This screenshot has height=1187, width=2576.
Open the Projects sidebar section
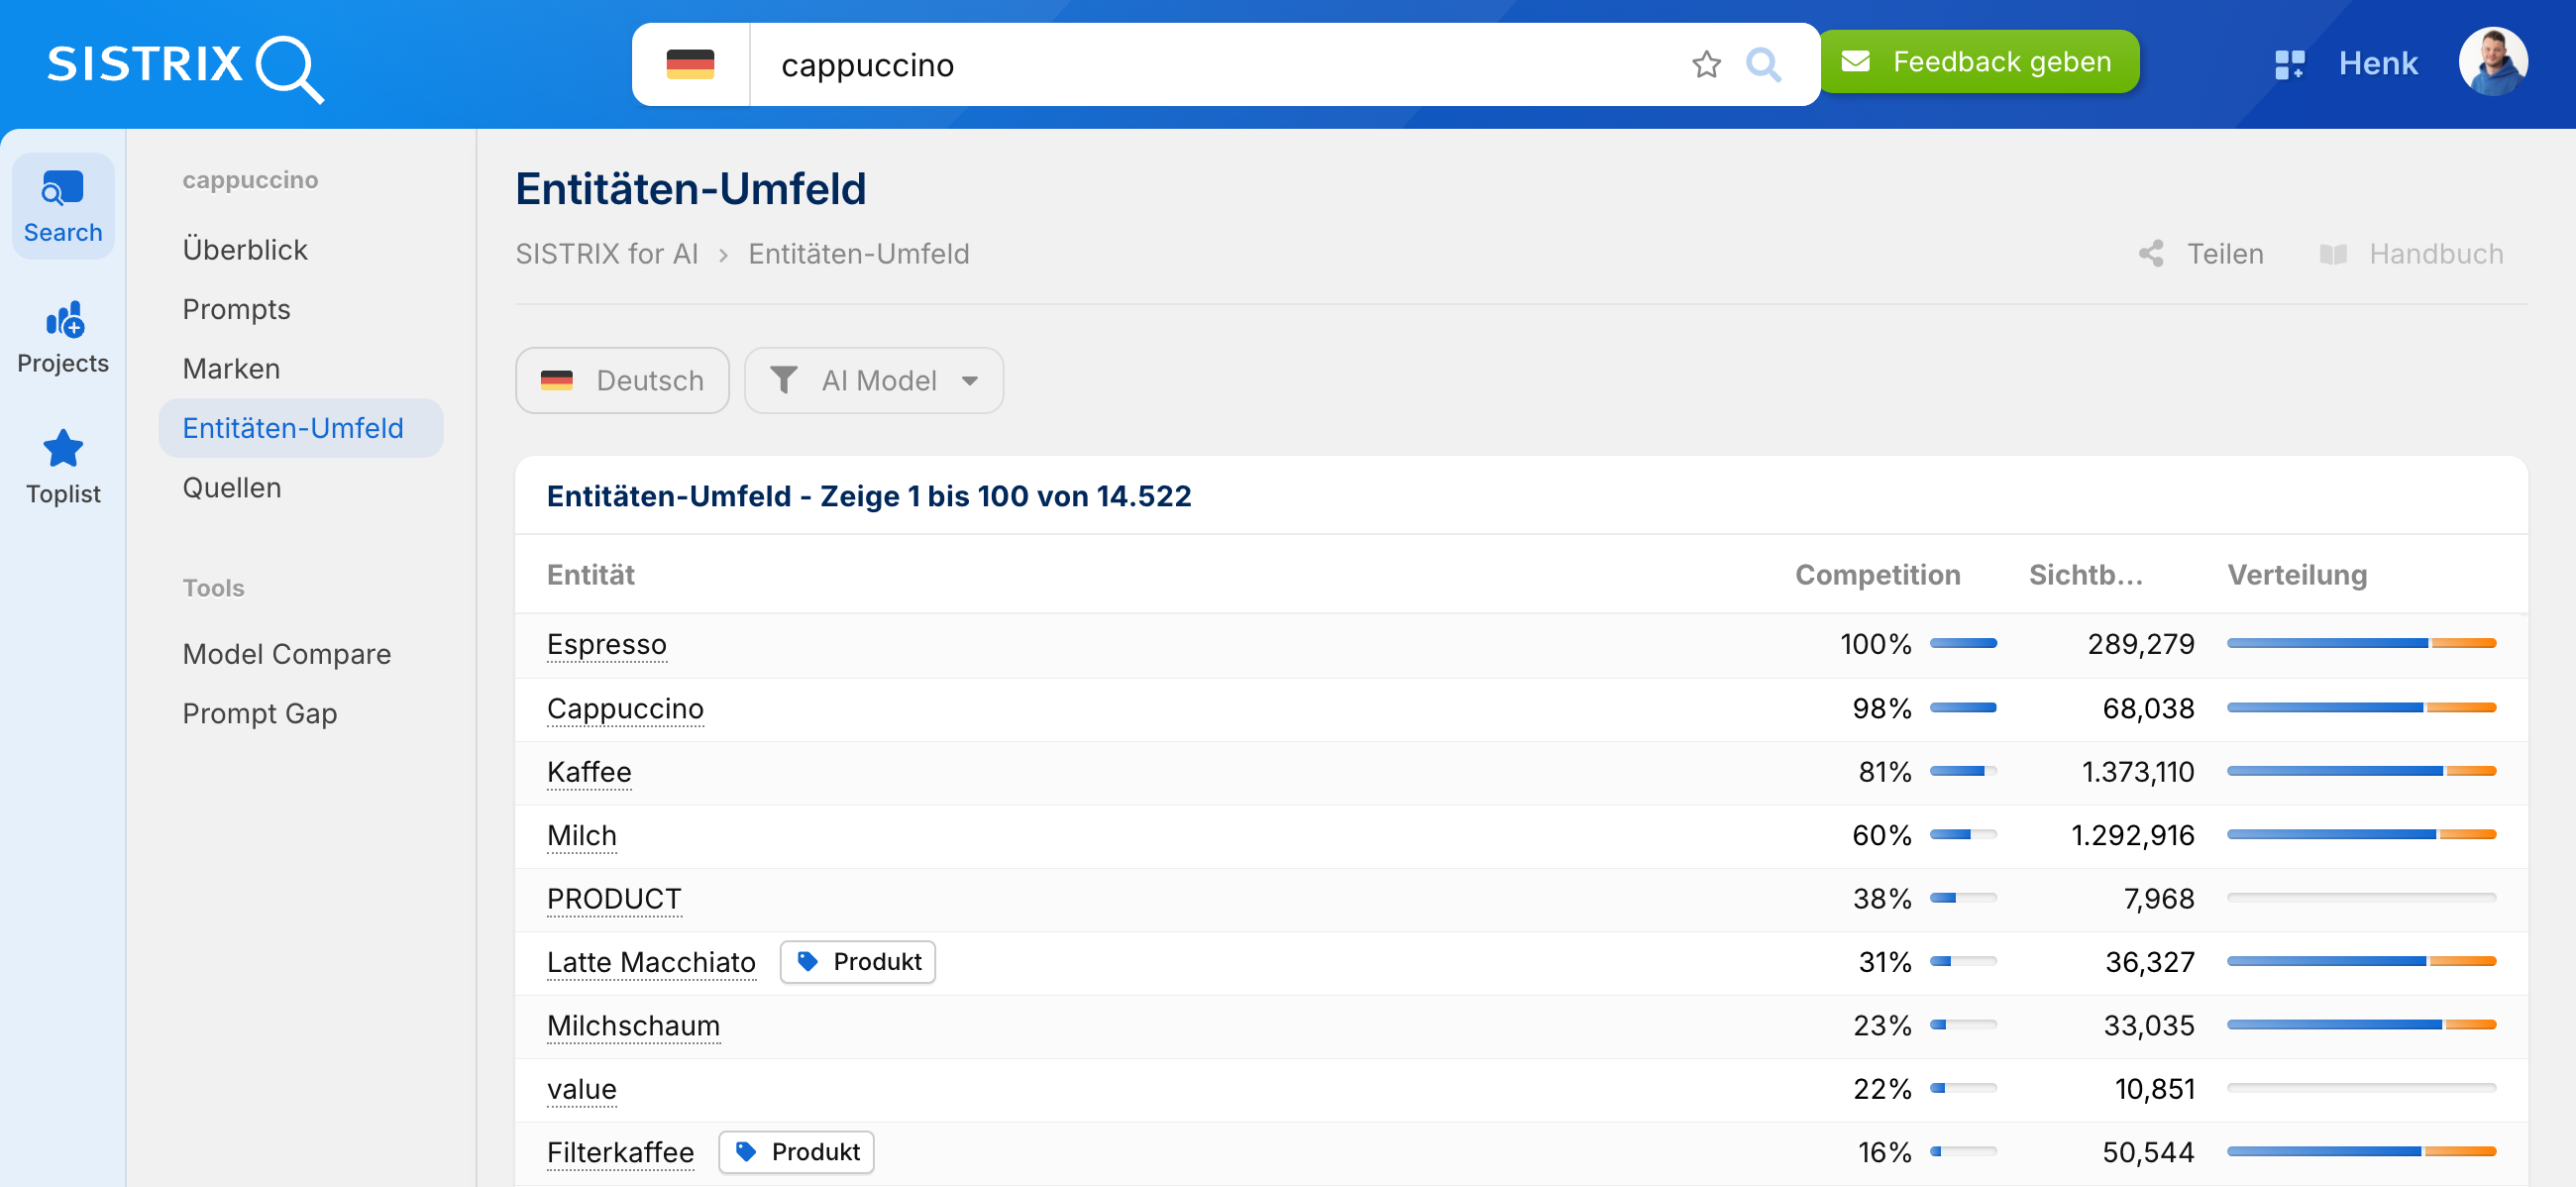pyautogui.click(x=63, y=338)
